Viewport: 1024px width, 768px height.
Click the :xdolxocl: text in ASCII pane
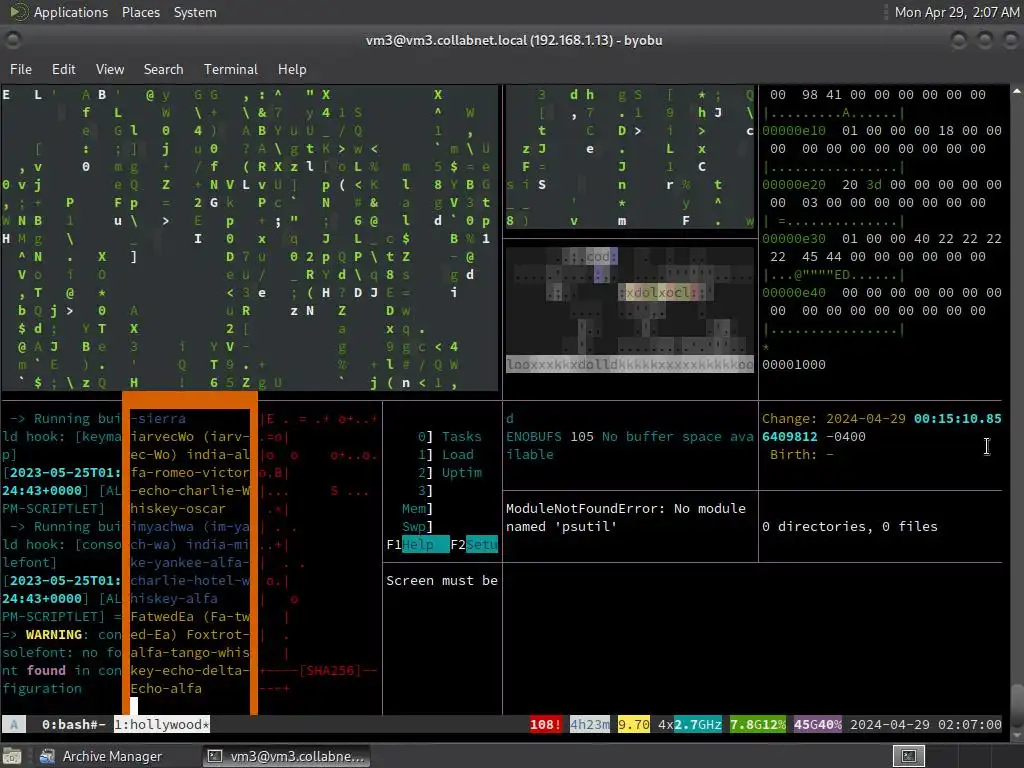point(662,293)
